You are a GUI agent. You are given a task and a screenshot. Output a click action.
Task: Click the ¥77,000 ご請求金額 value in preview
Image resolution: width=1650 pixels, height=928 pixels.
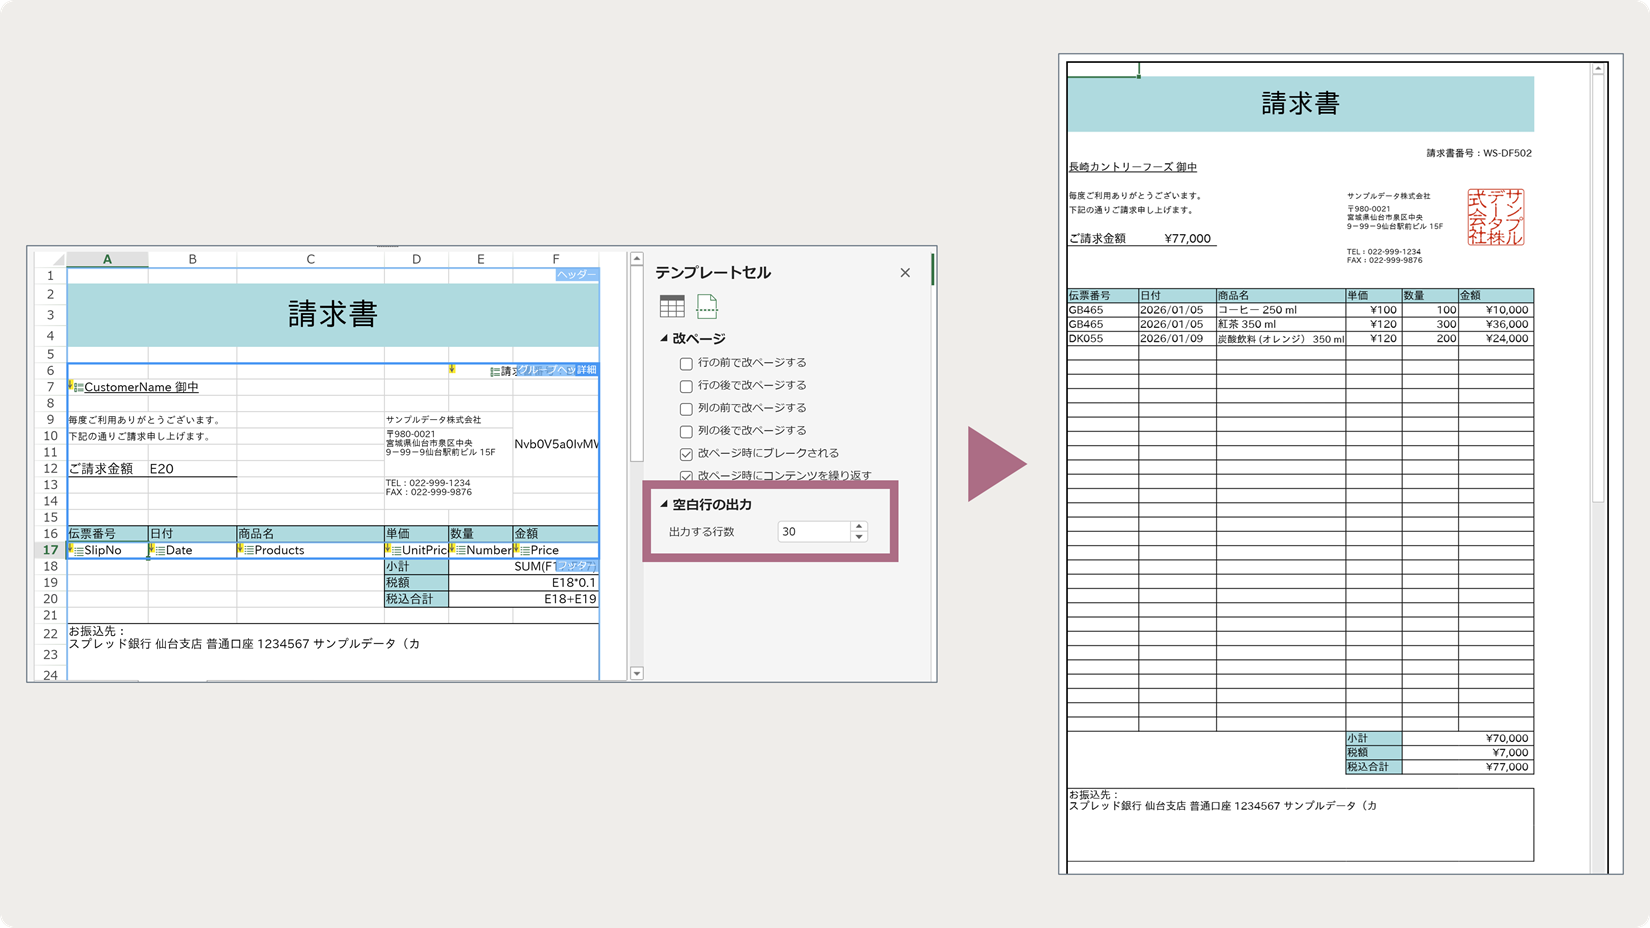click(1187, 239)
